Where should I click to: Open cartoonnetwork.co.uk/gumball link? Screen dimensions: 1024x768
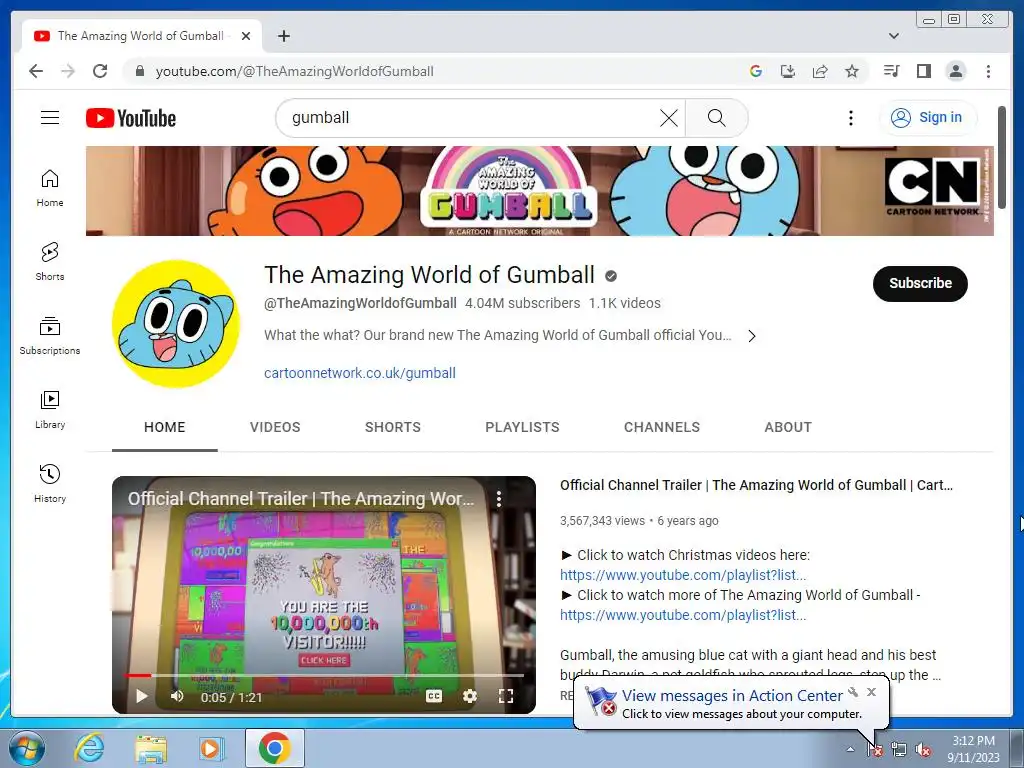360,373
